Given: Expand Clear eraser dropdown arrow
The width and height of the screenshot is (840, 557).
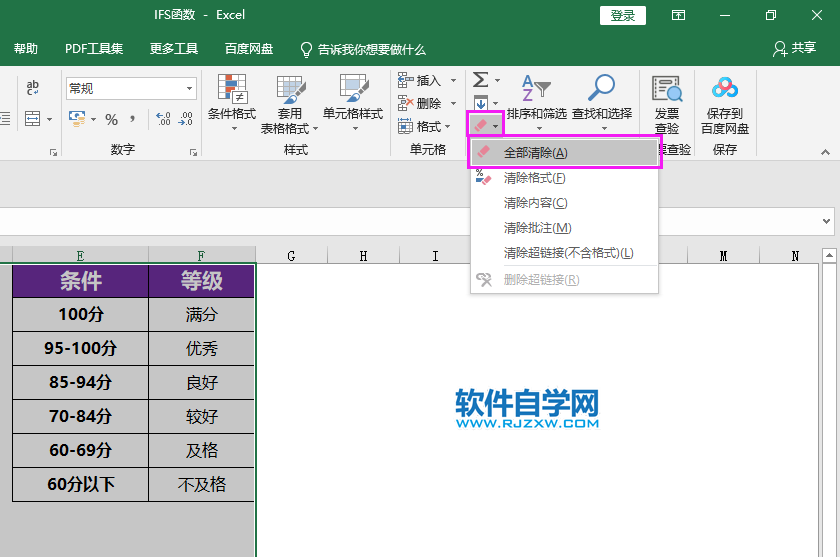Looking at the screenshot, I should 496,126.
